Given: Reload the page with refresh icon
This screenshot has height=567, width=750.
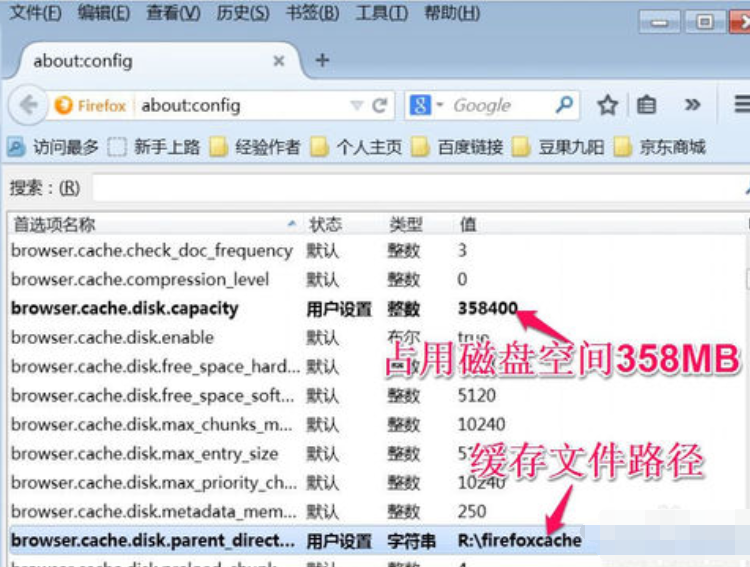Looking at the screenshot, I should click(380, 105).
